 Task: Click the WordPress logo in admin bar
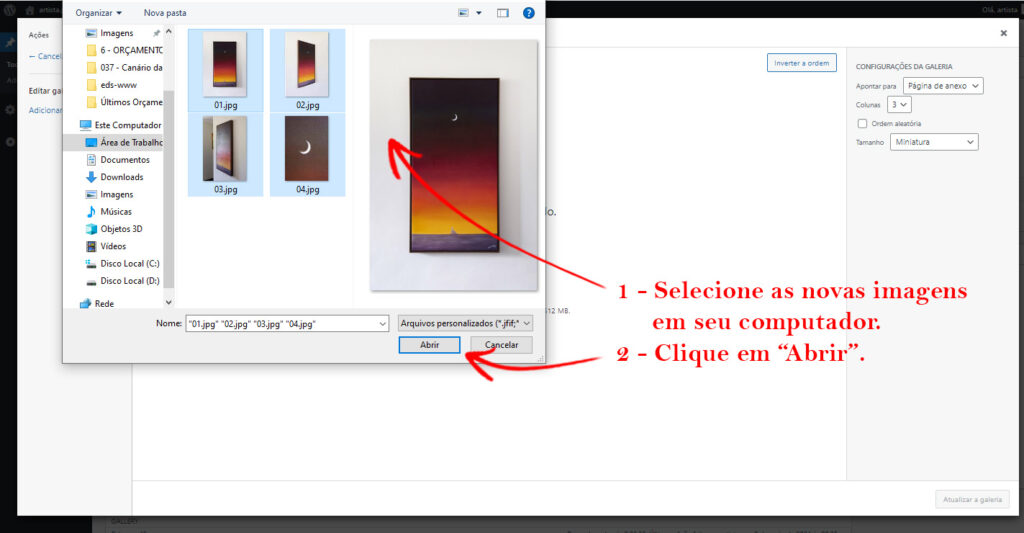[x=10, y=10]
